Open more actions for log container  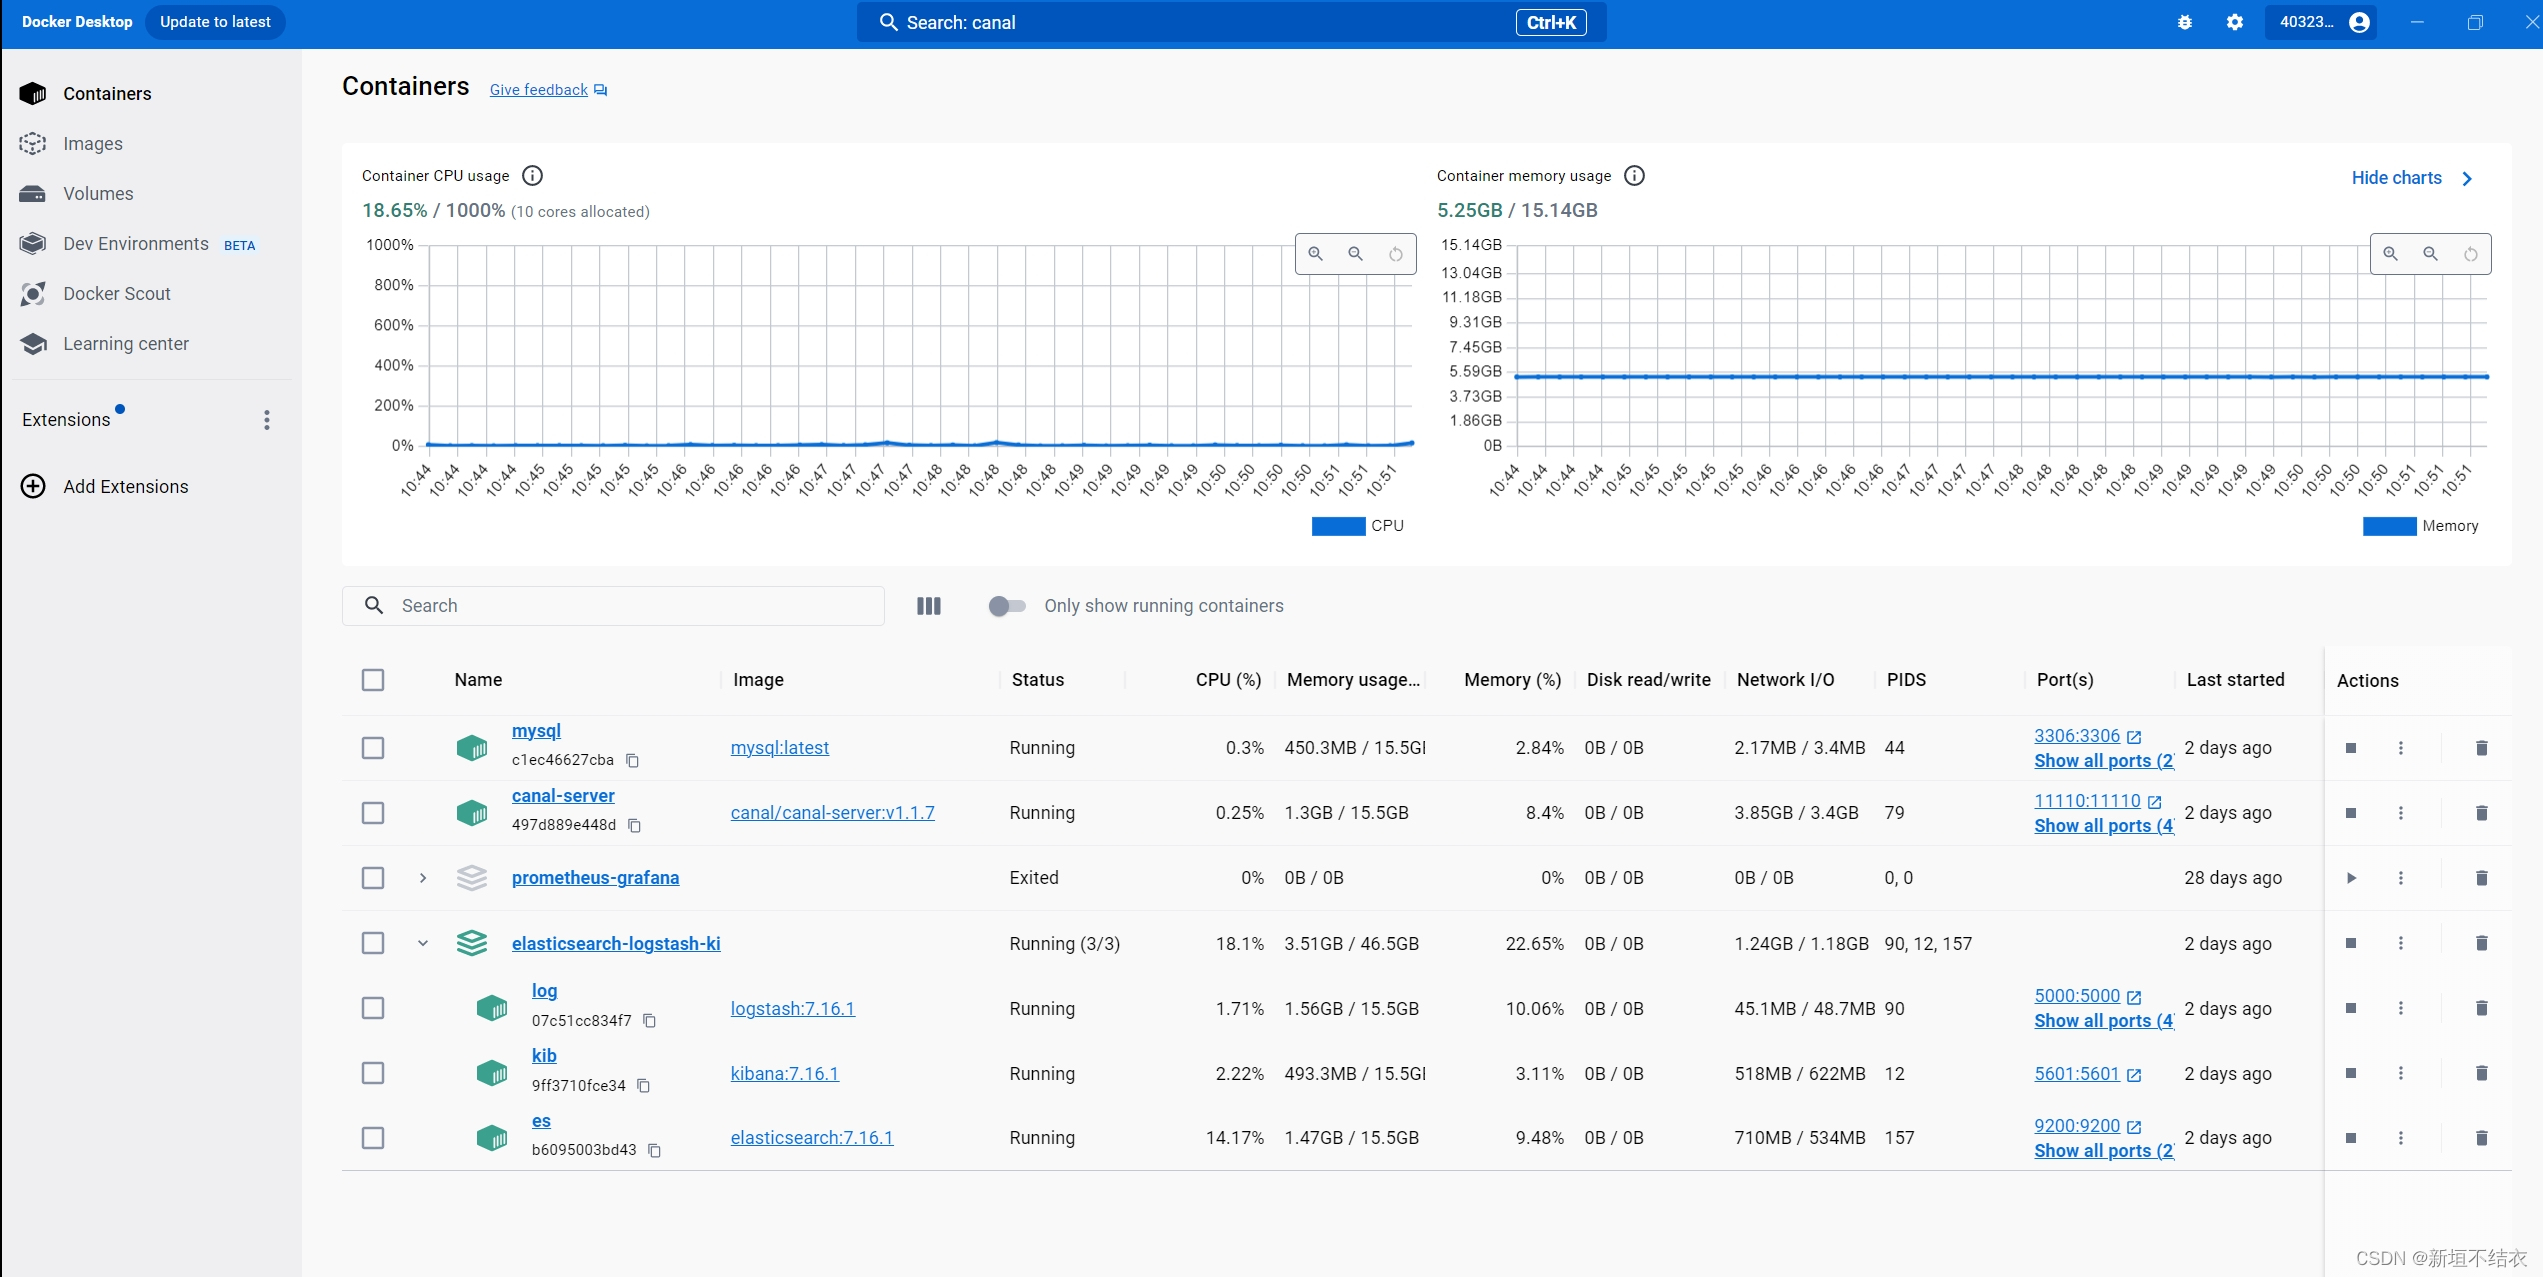2401,1008
